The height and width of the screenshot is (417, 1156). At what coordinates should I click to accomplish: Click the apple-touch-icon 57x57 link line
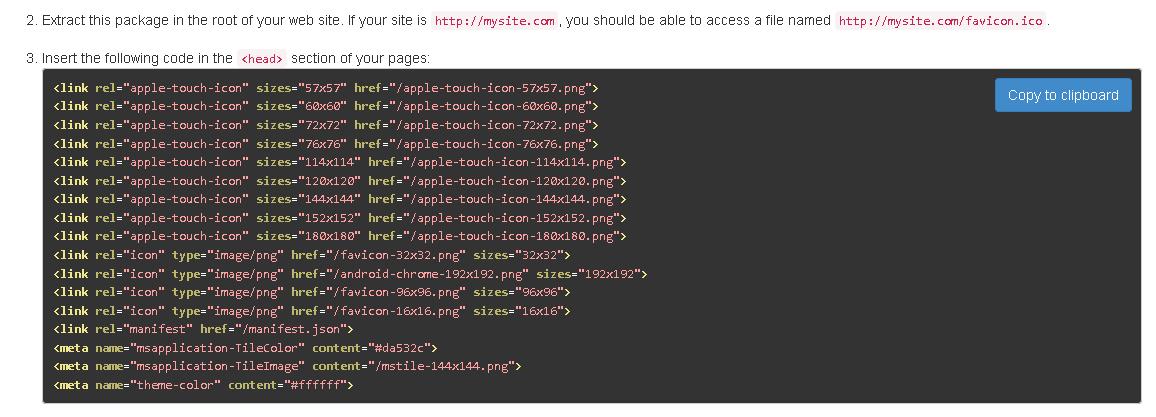pyautogui.click(x=326, y=88)
